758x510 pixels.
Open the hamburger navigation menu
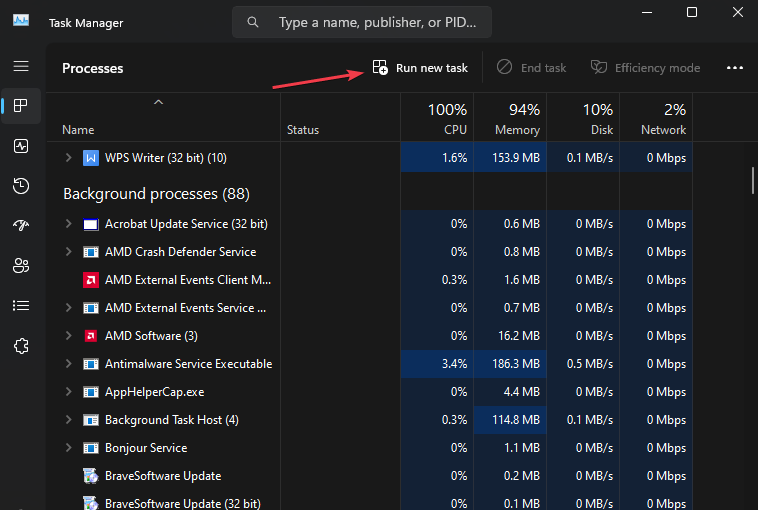pyautogui.click(x=21, y=66)
